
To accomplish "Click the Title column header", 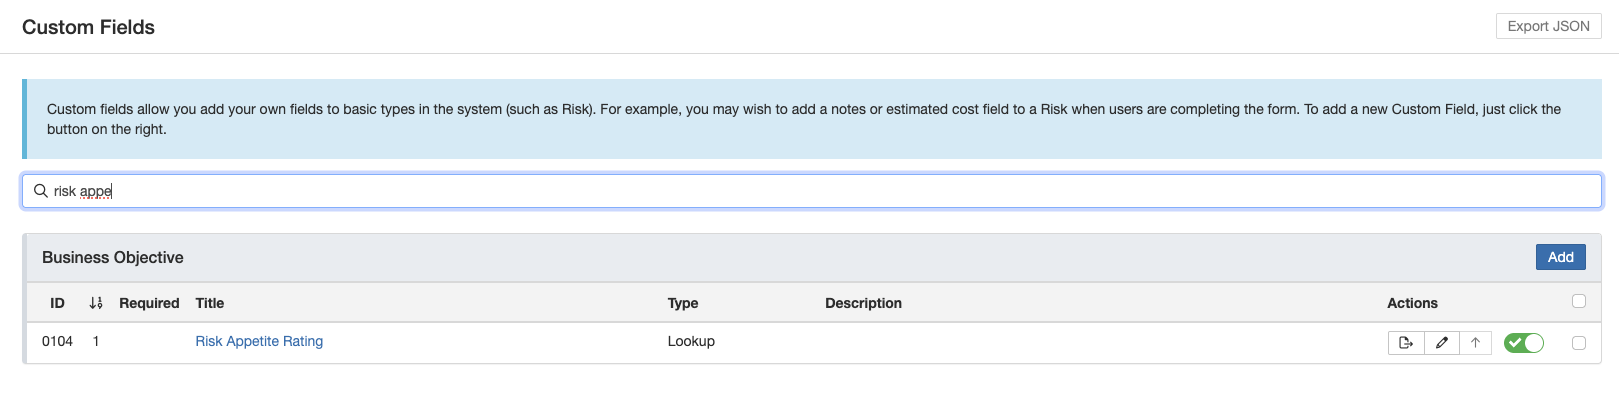I will click(210, 303).
